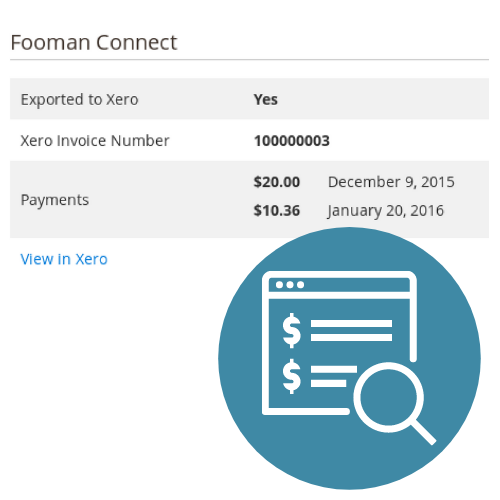500x500 pixels.
Task: Select the Exported to Xero label
Action: click(x=79, y=99)
